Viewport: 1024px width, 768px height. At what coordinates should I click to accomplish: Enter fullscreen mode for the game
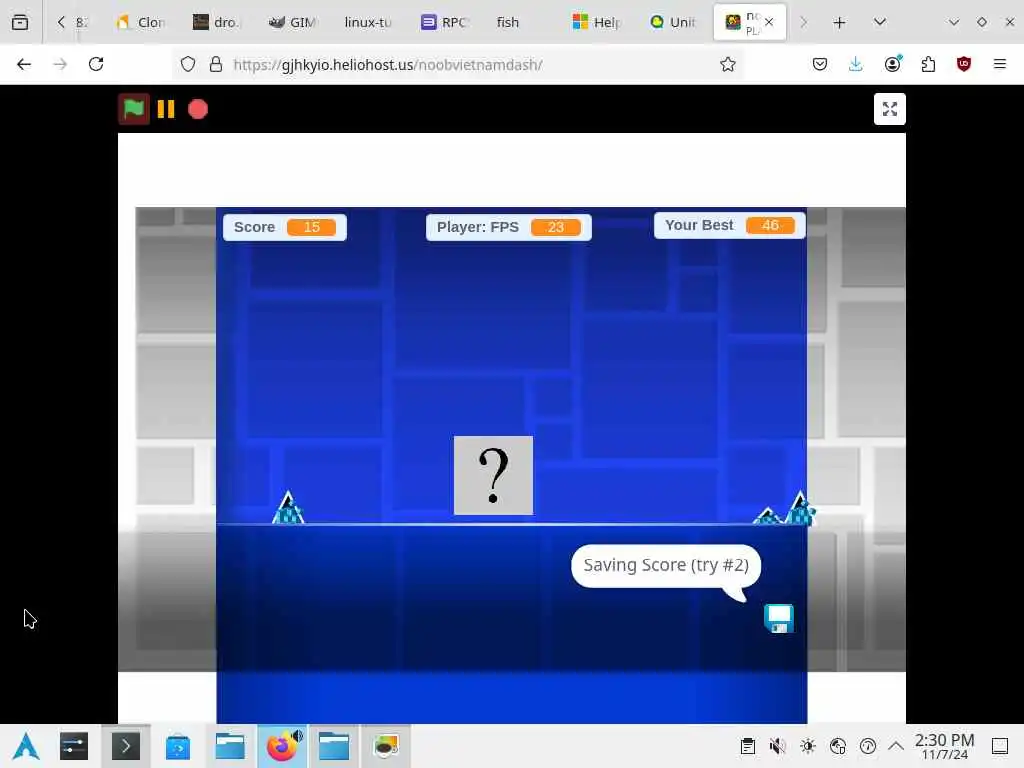click(889, 109)
